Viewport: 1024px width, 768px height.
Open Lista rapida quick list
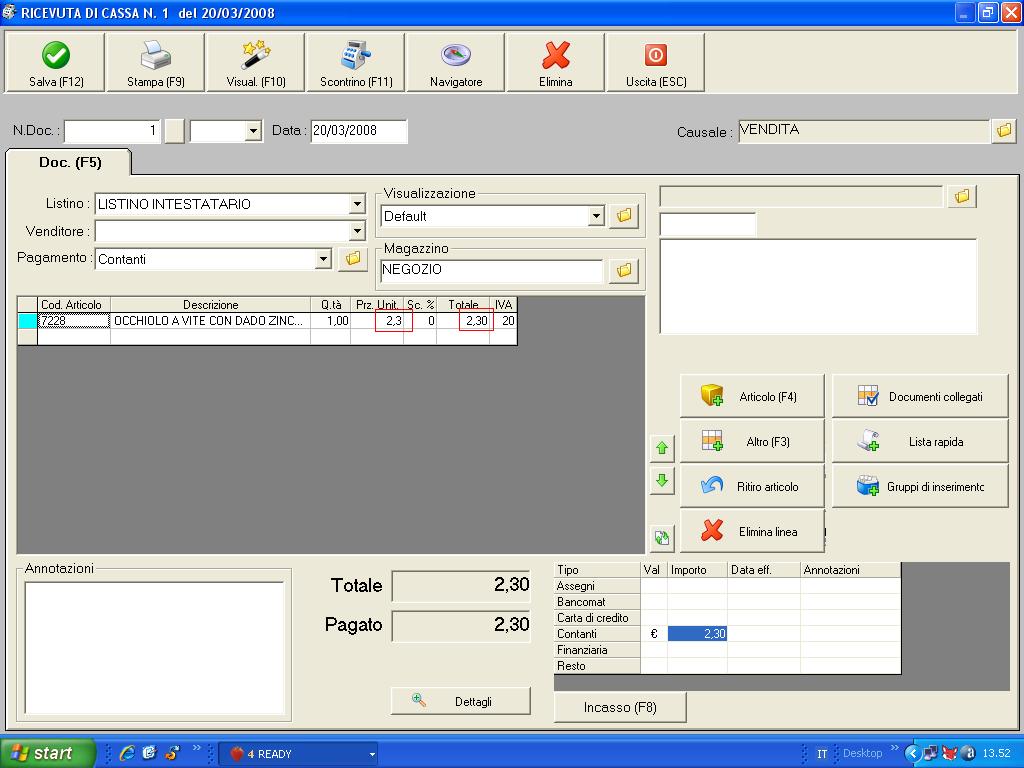coord(920,441)
